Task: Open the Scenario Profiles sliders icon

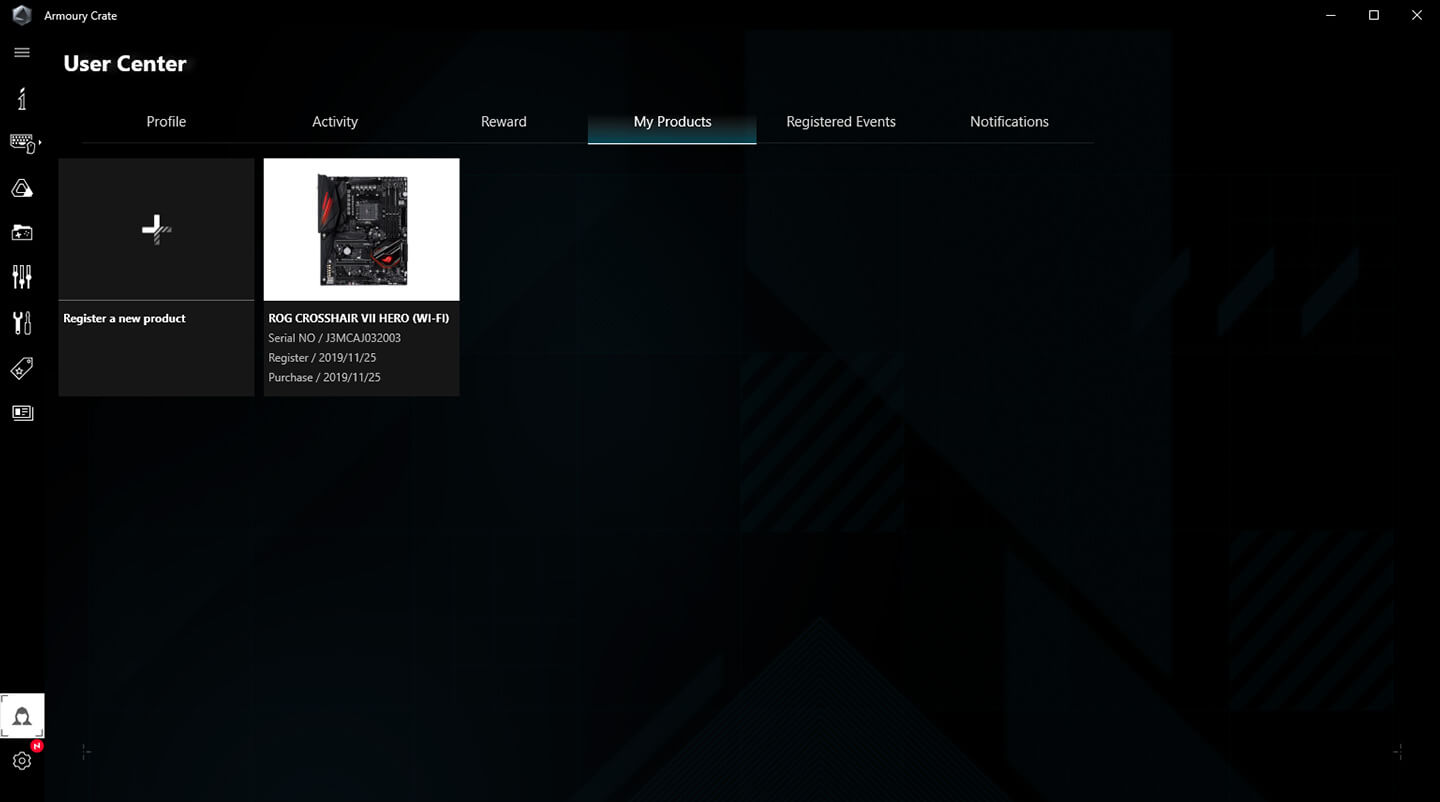Action: pos(22,277)
